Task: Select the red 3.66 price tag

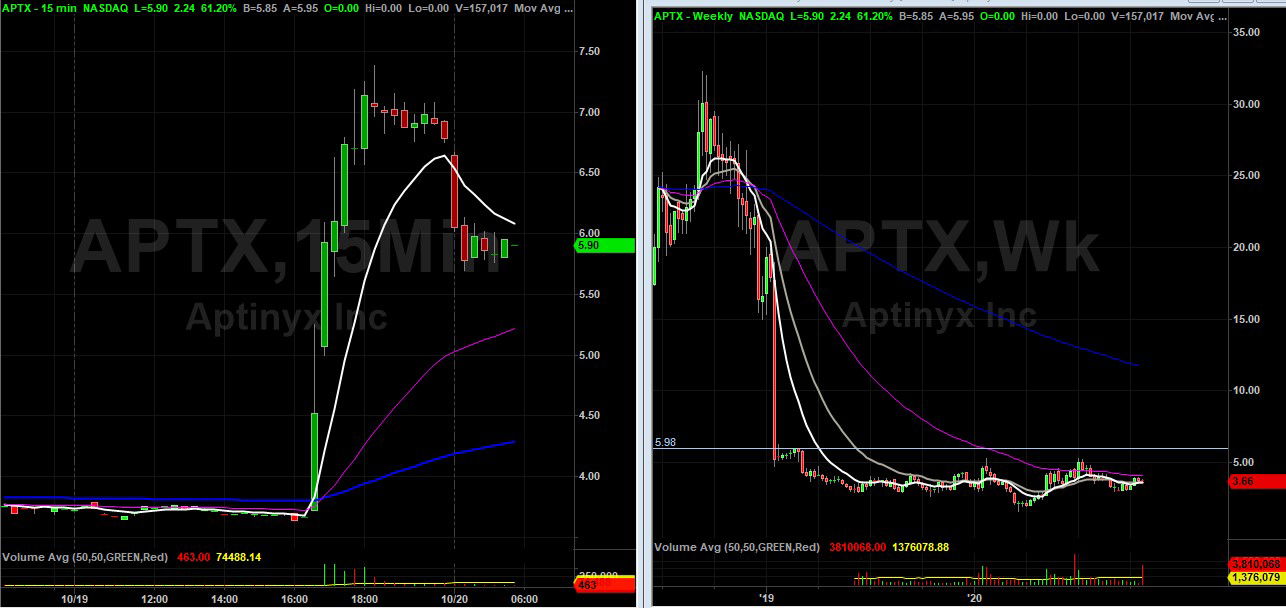Action: click(x=1255, y=481)
